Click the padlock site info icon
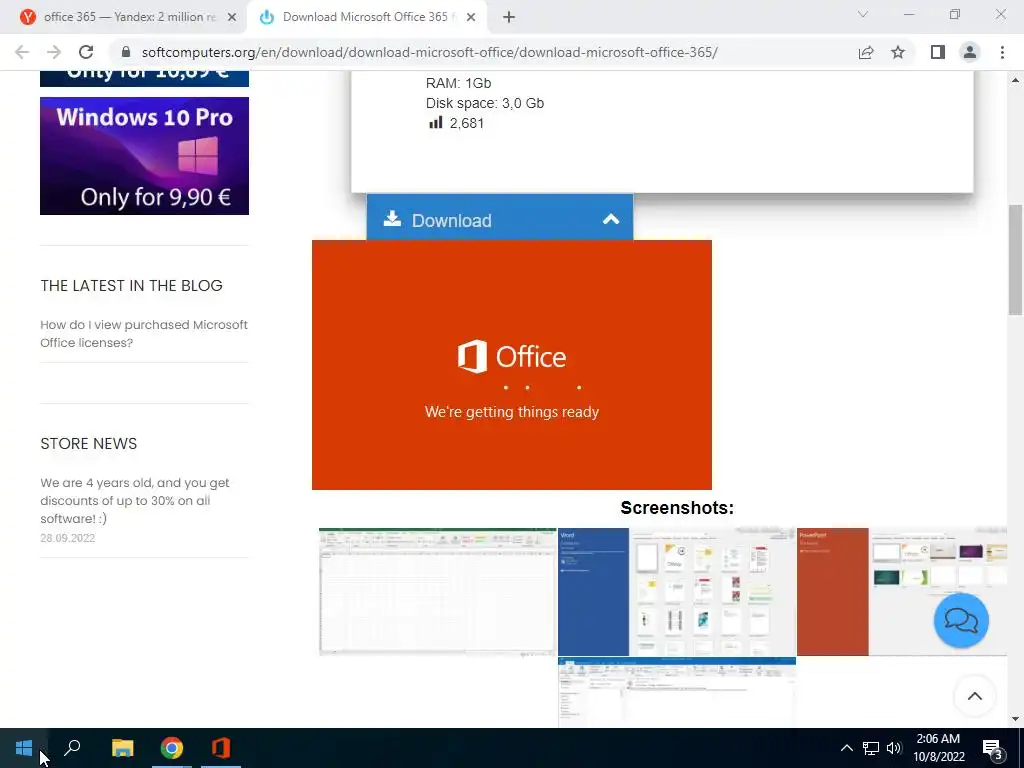The width and height of the screenshot is (1024, 768). pyautogui.click(x=126, y=52)
